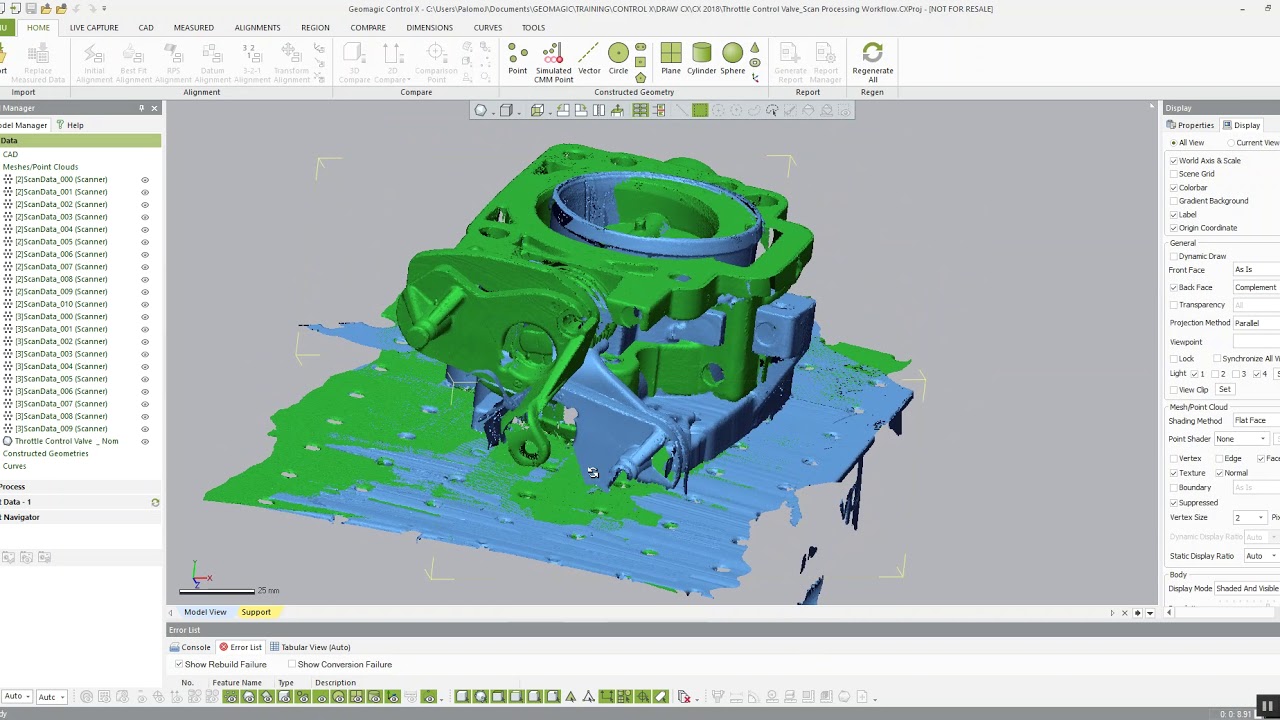Screen dimensions: 1280x720
Task: Toggle visibility of Throttle Control Valve mesh
Action: (145, 441)
